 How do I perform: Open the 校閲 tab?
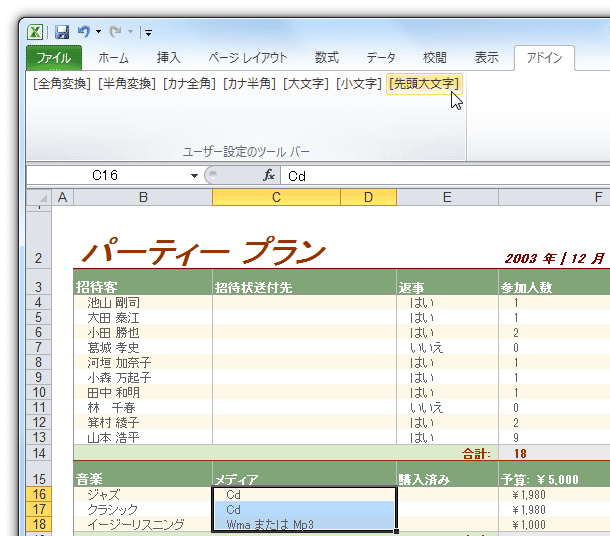click(435, 58)
